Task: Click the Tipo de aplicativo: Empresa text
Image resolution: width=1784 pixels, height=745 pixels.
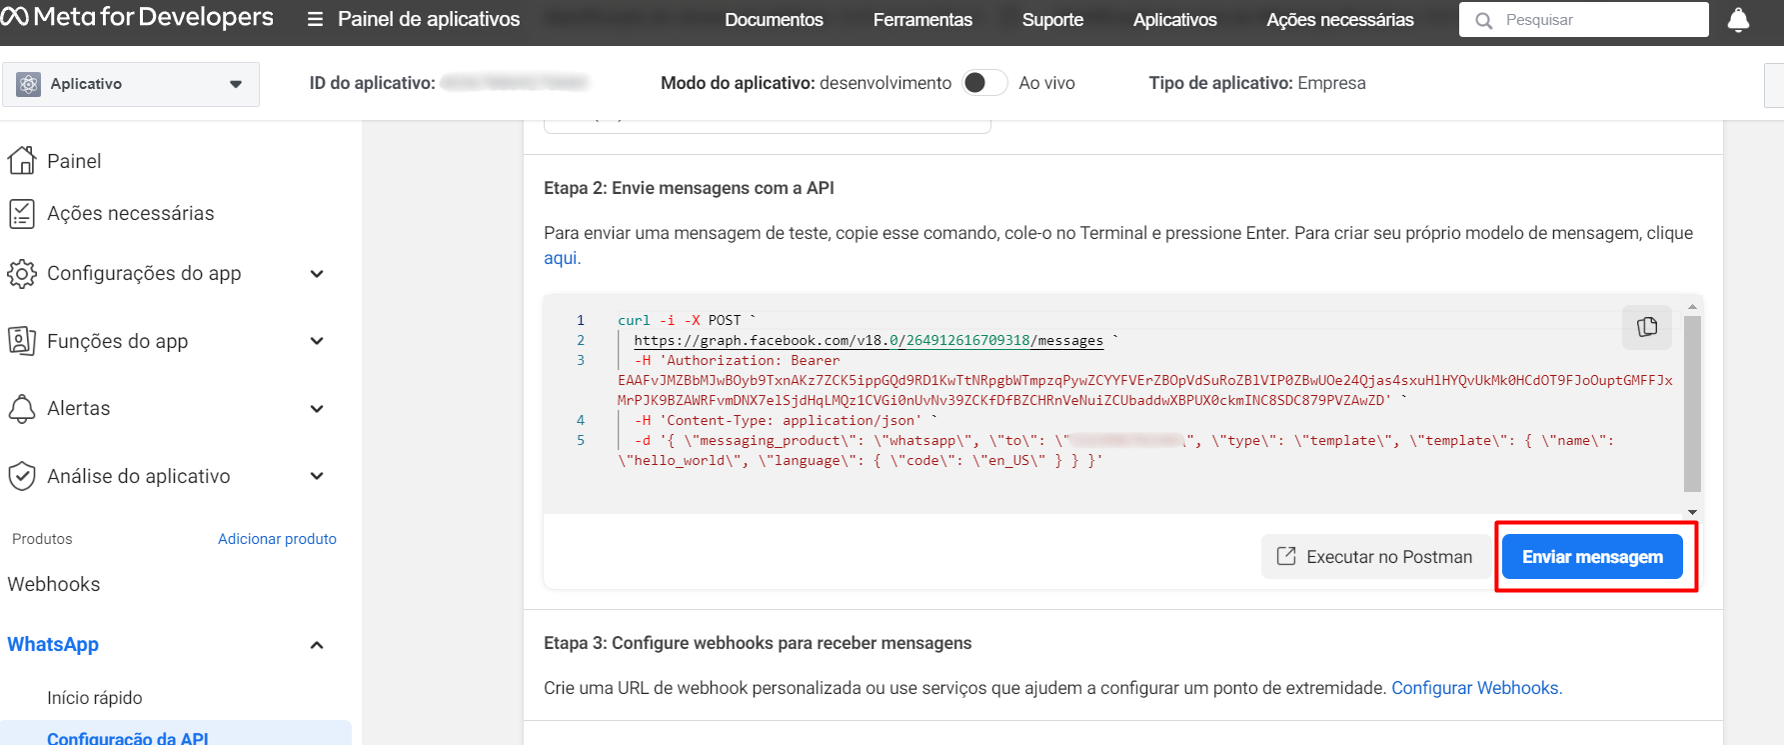Action: [x=1257, y=83]
